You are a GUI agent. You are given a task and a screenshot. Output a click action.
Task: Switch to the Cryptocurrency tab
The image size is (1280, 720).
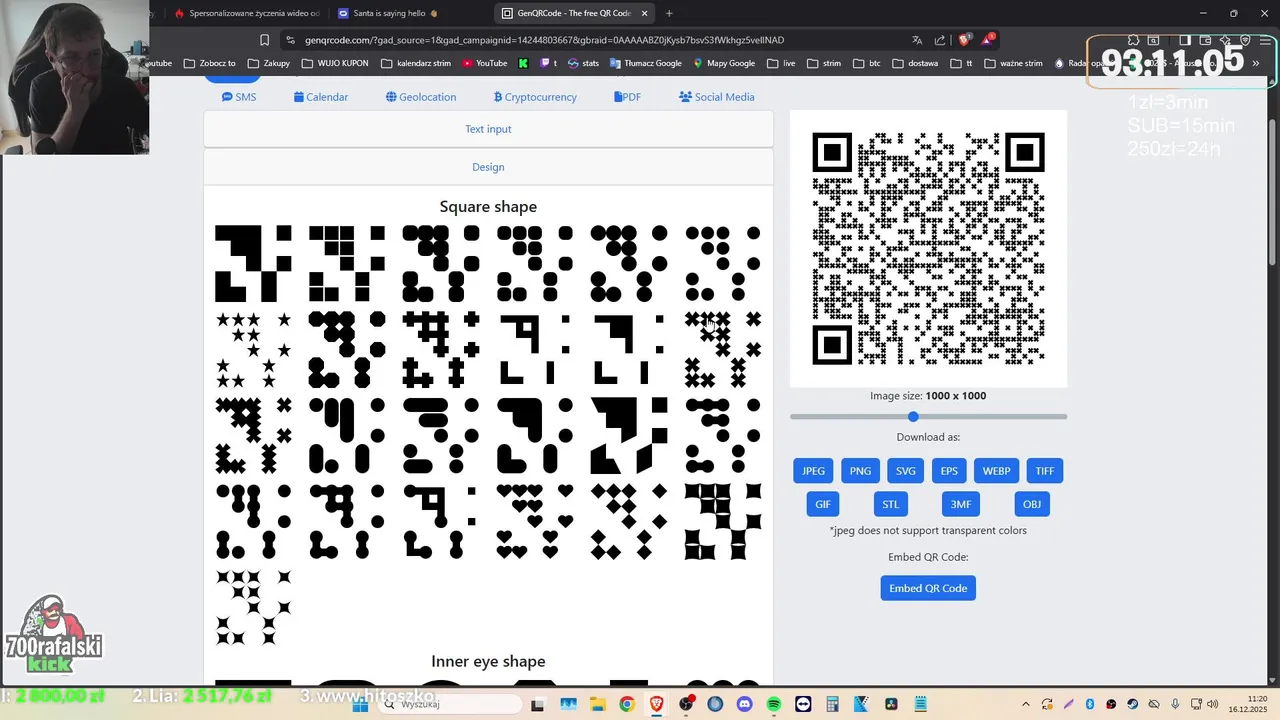[x=535, y=97]
